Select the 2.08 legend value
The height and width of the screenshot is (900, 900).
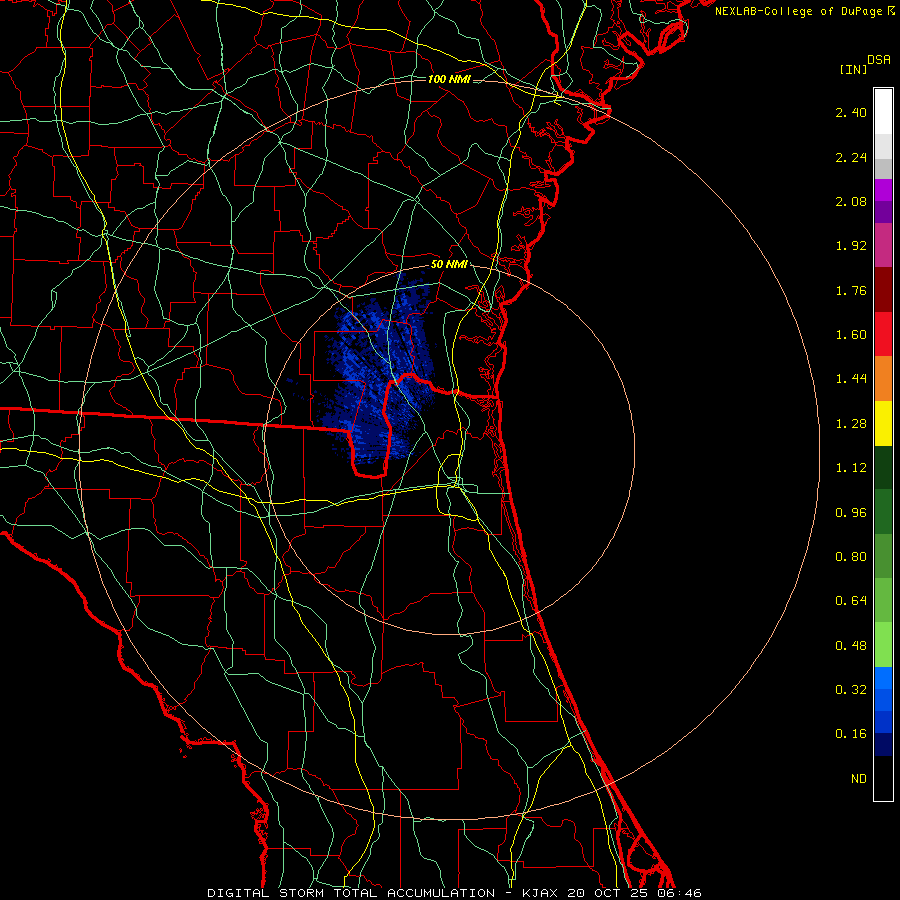[x=851, y=201]
